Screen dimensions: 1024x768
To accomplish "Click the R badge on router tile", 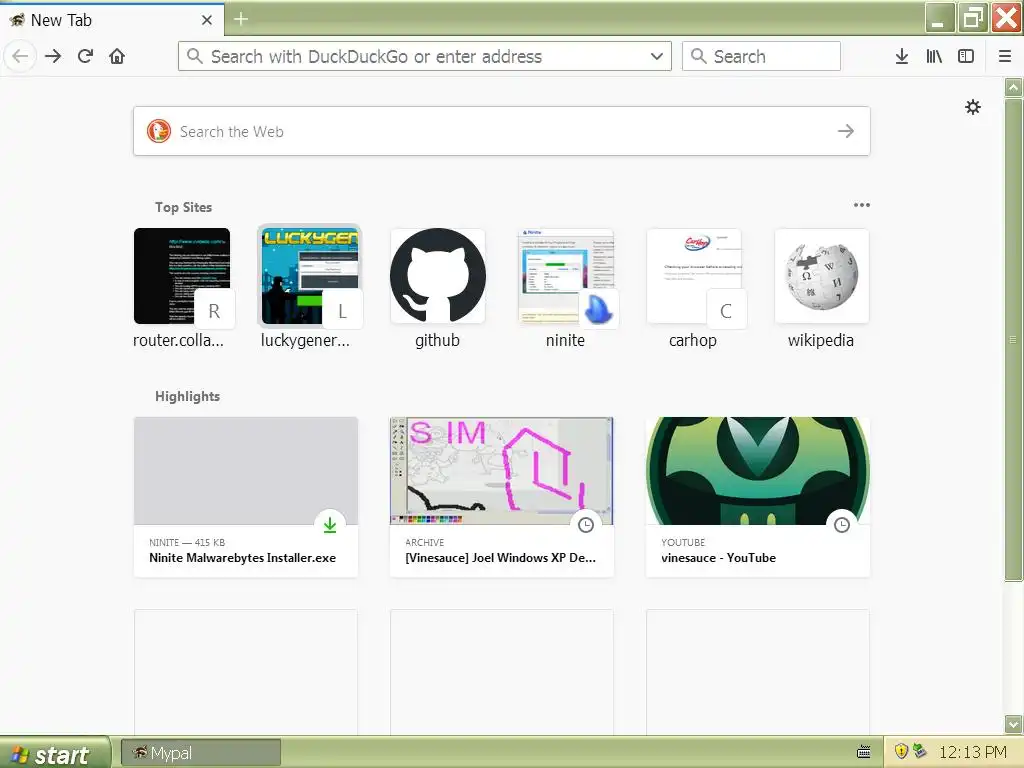I will [214, 311].
